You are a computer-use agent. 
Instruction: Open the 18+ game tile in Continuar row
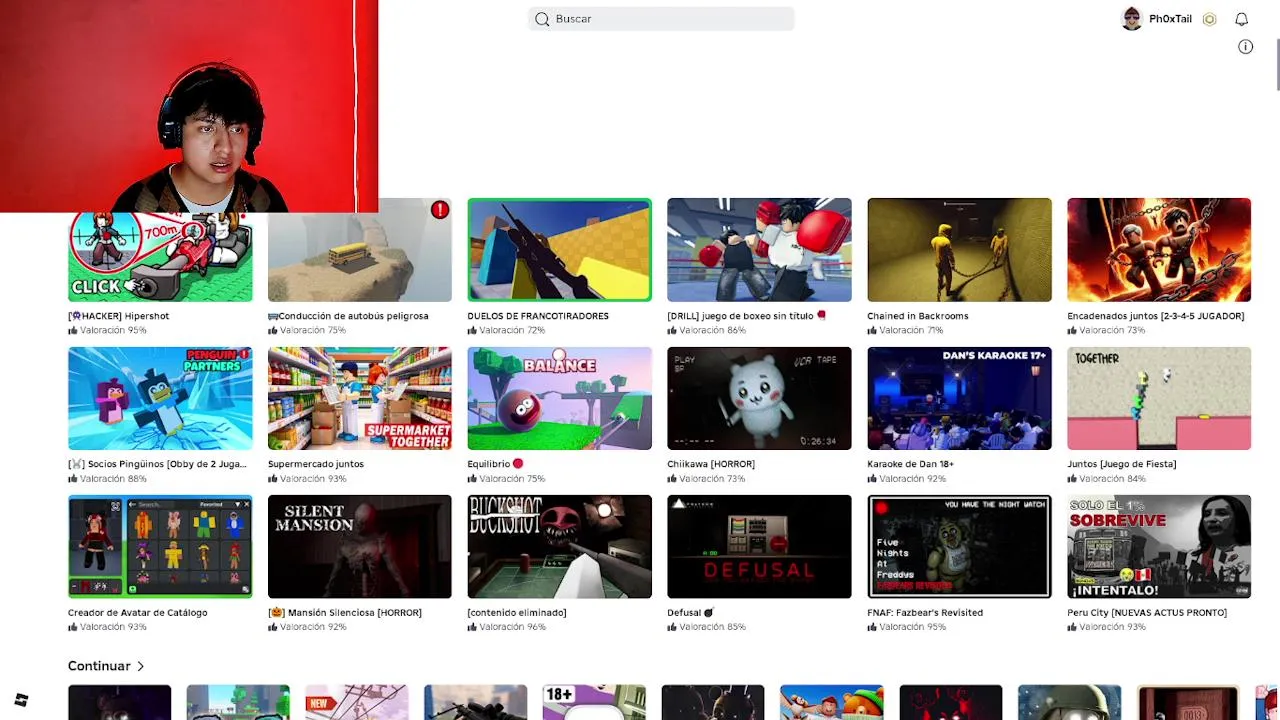point(594,702)
